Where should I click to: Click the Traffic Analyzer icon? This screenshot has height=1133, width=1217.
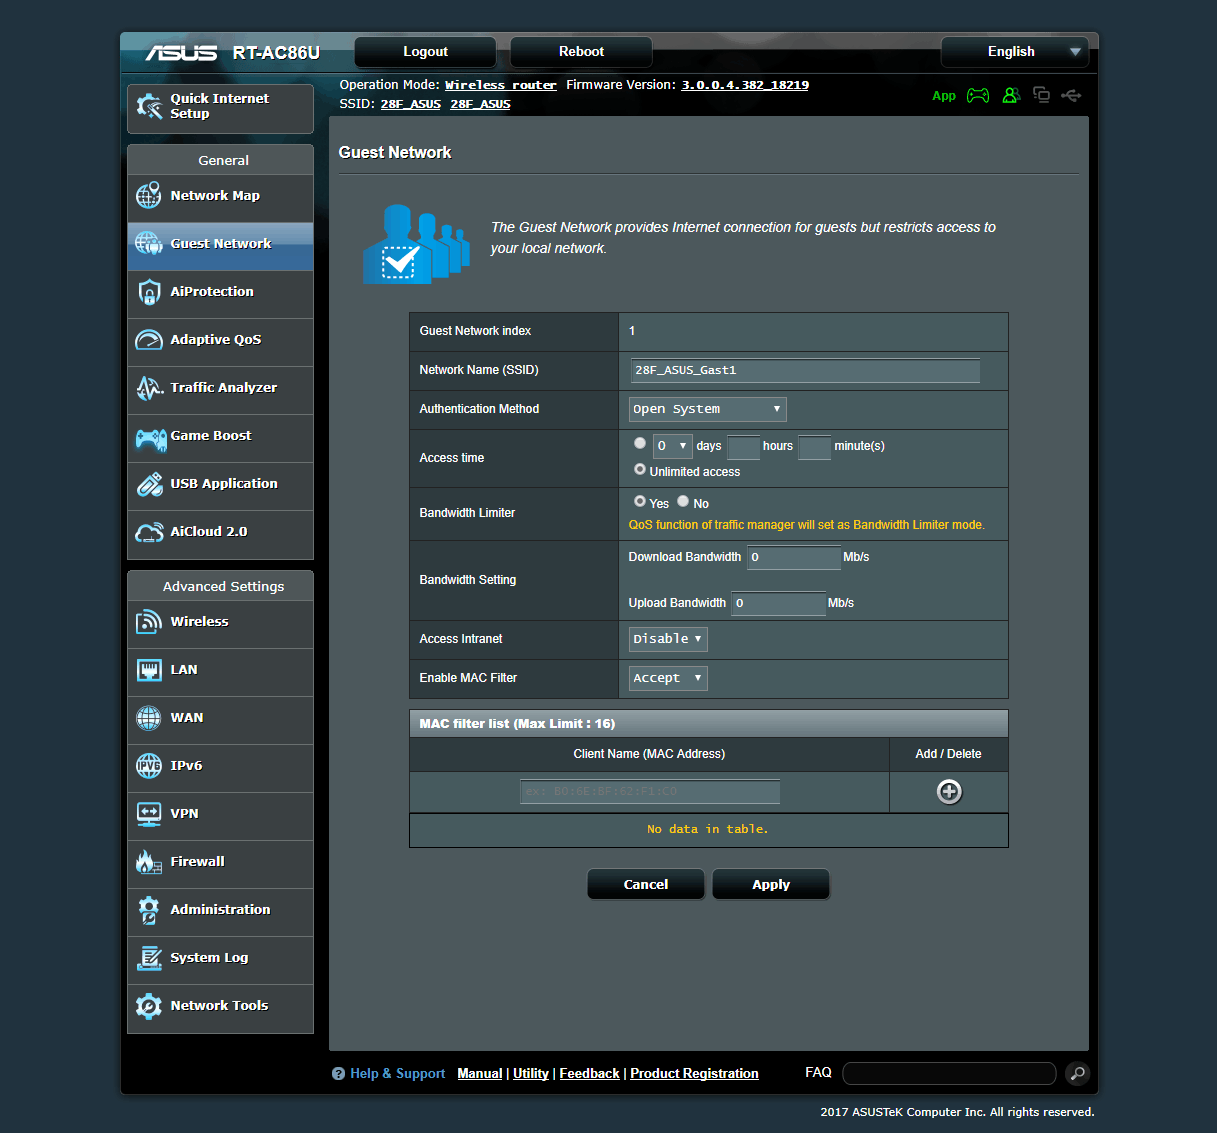pyautogui.click(x=149, y=388)
